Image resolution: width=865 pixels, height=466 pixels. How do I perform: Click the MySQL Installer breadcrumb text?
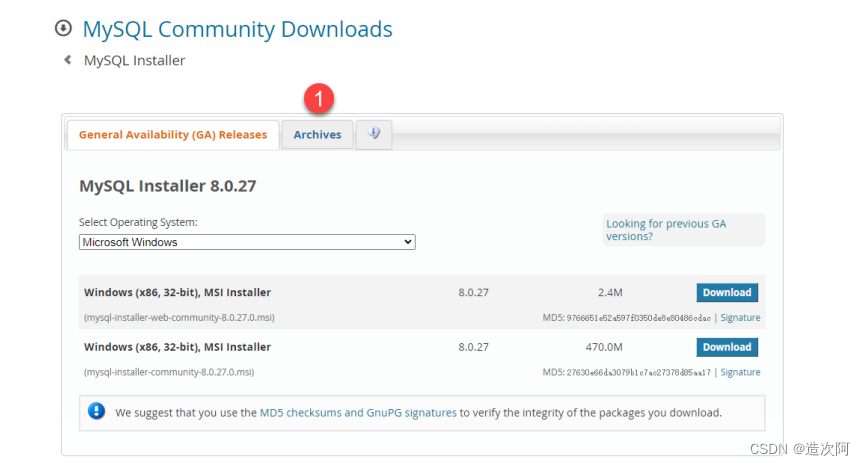pyautogui.click(x=135, y=60)
